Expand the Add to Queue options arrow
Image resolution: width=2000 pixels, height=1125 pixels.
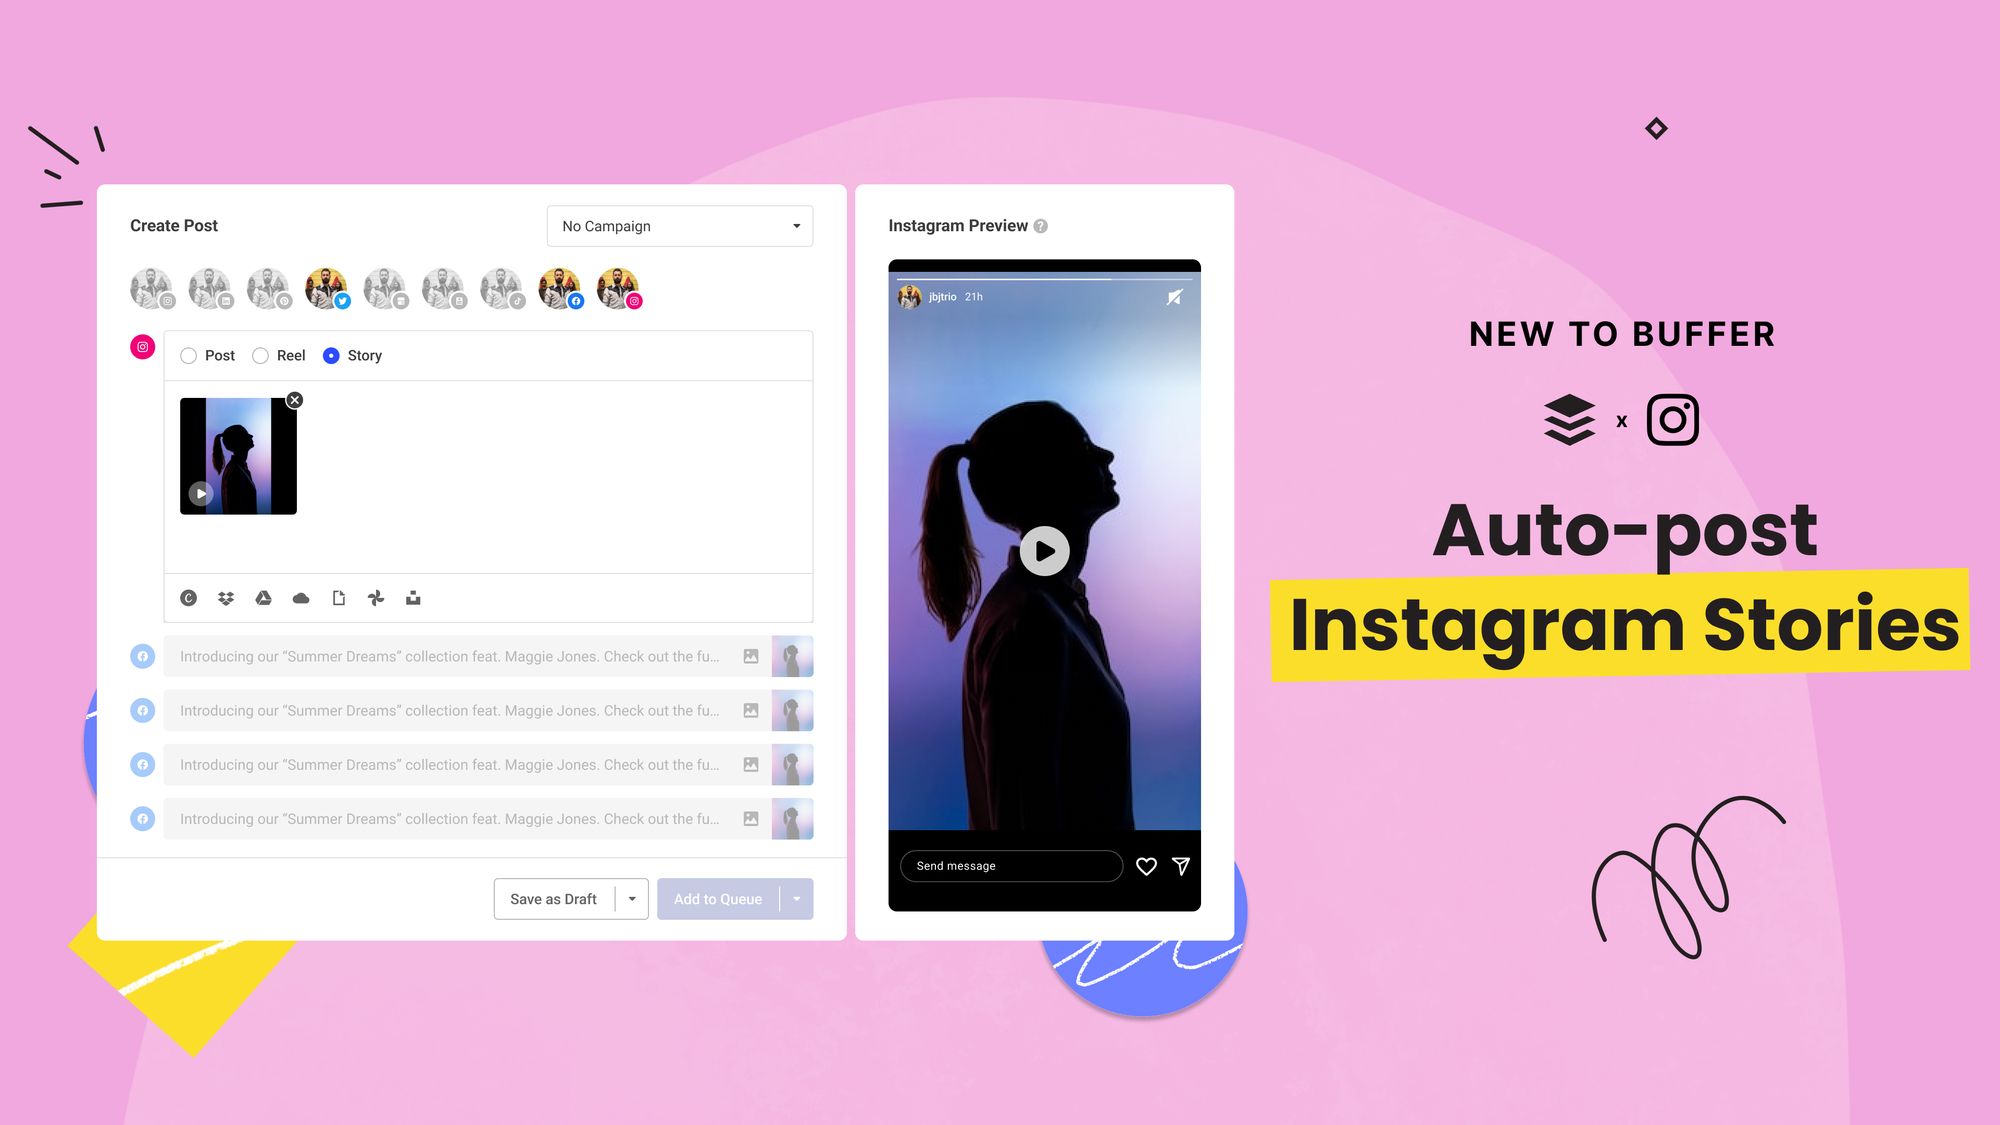coord(794,898)
